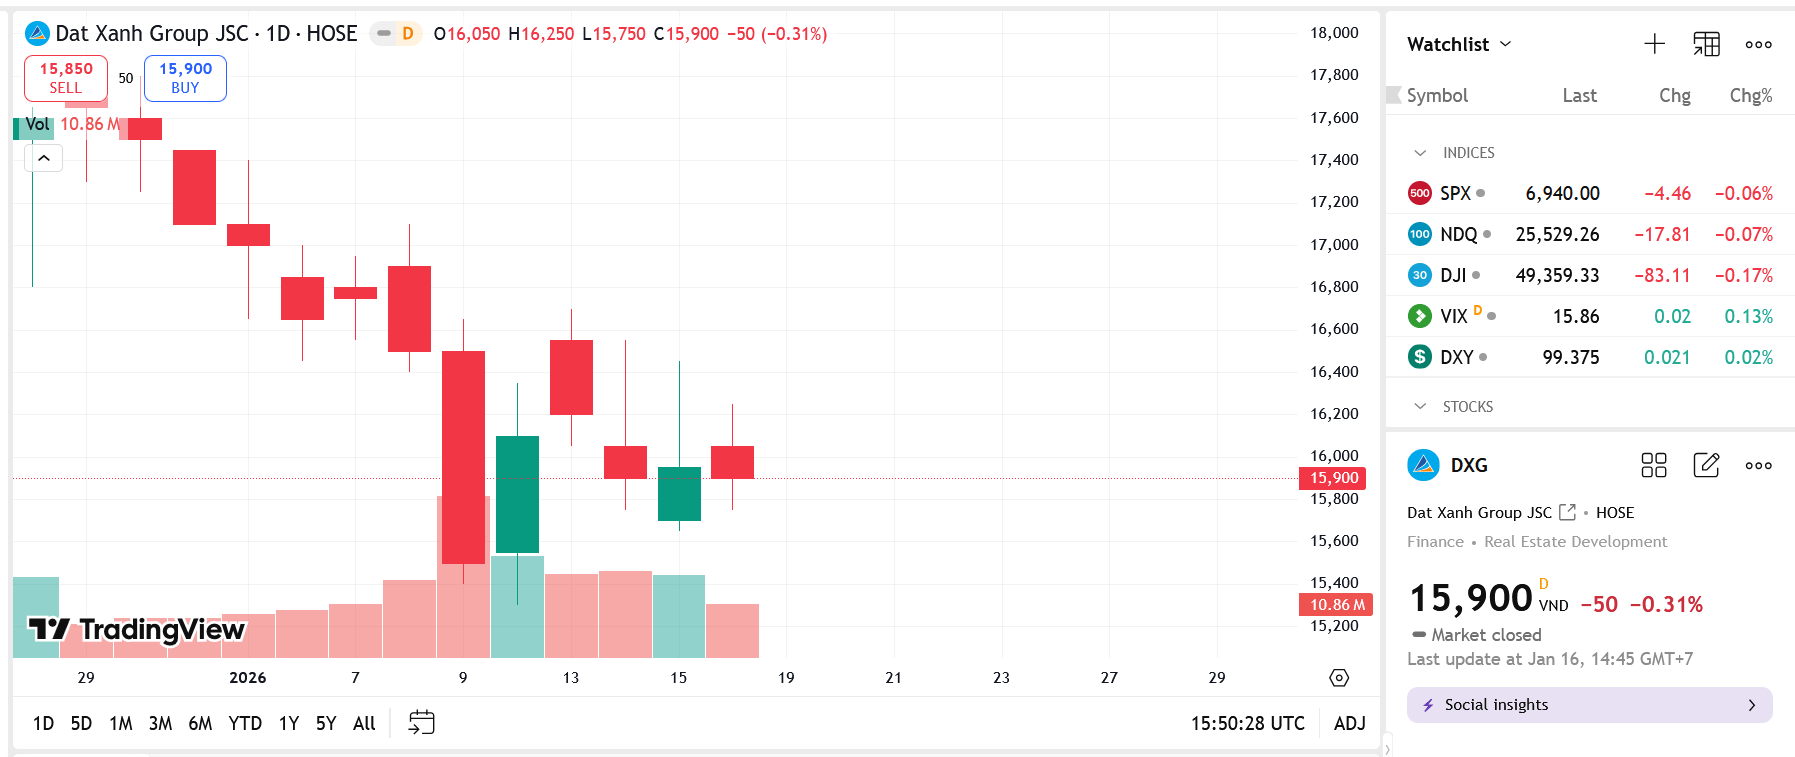Click the SELL 15,850 button
This screenshot has height=757, width=1795.
point(65,78)
